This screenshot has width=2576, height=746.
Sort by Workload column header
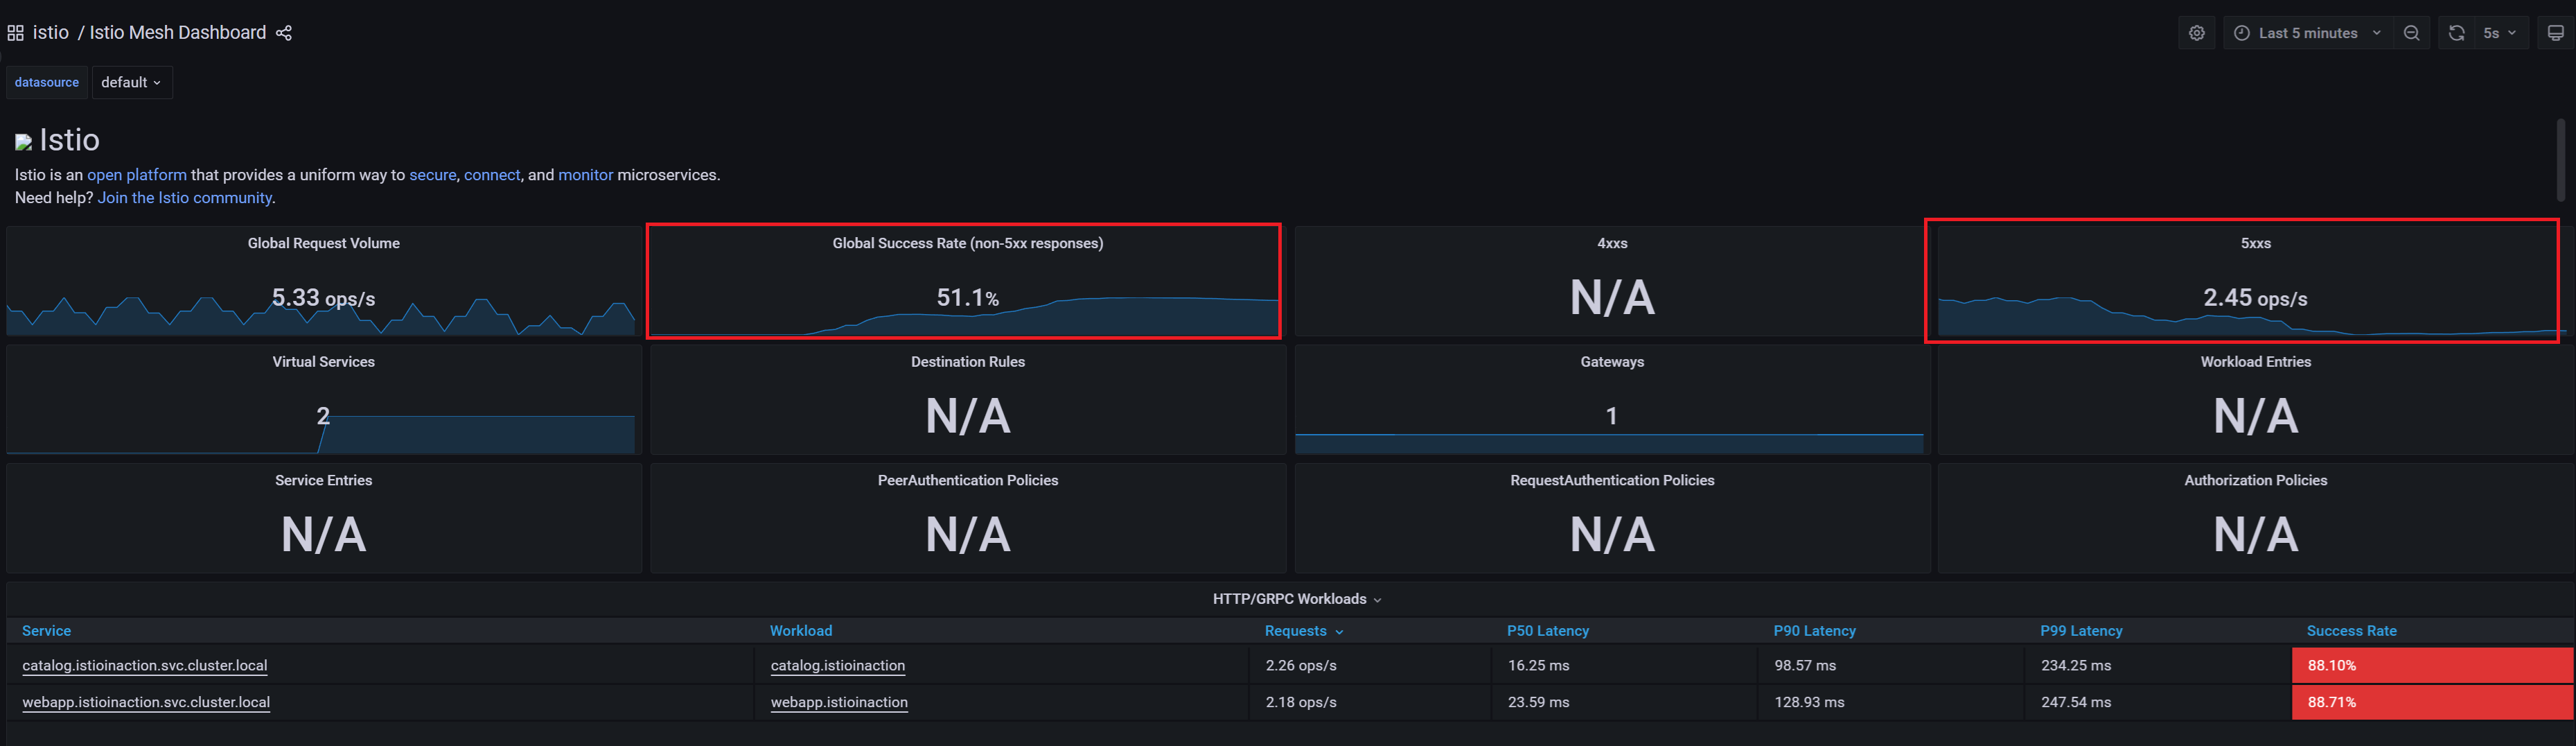click(x=800, y=631)
